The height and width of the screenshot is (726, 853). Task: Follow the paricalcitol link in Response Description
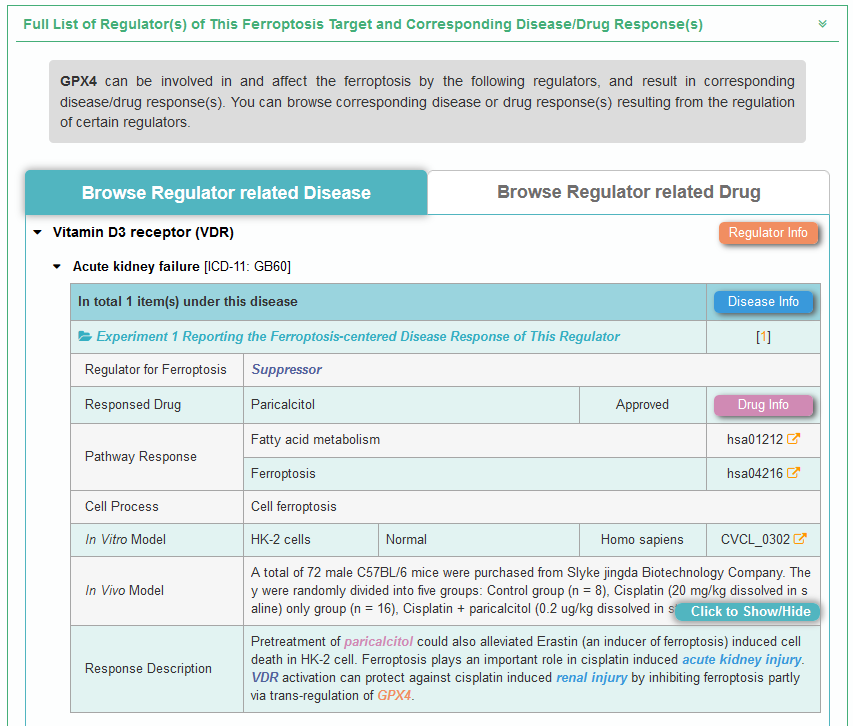378,641
